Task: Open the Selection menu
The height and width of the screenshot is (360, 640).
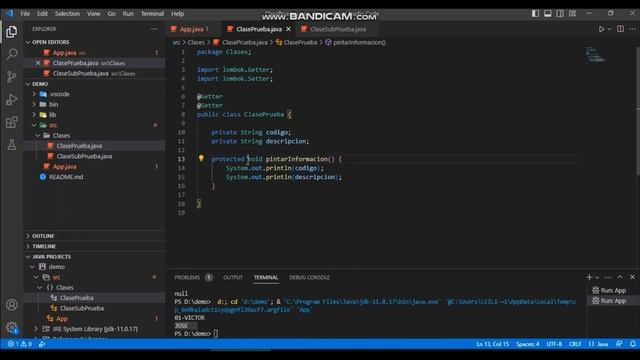Action: click(67, 13)
